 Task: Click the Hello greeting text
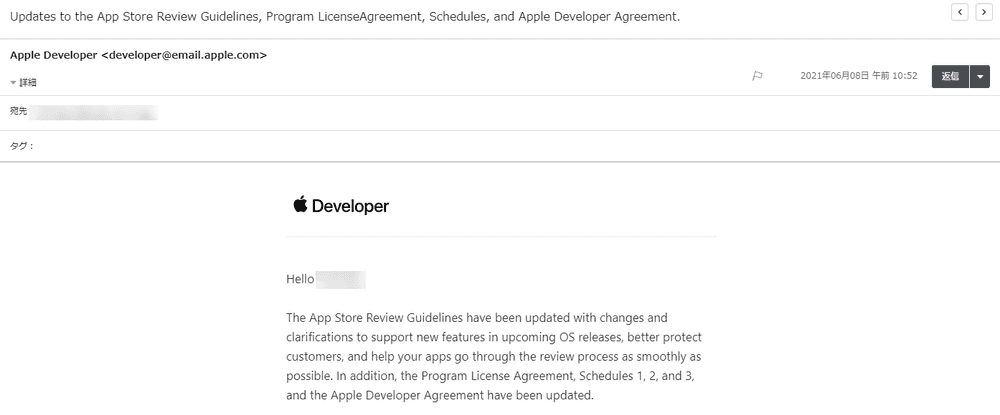300,279
